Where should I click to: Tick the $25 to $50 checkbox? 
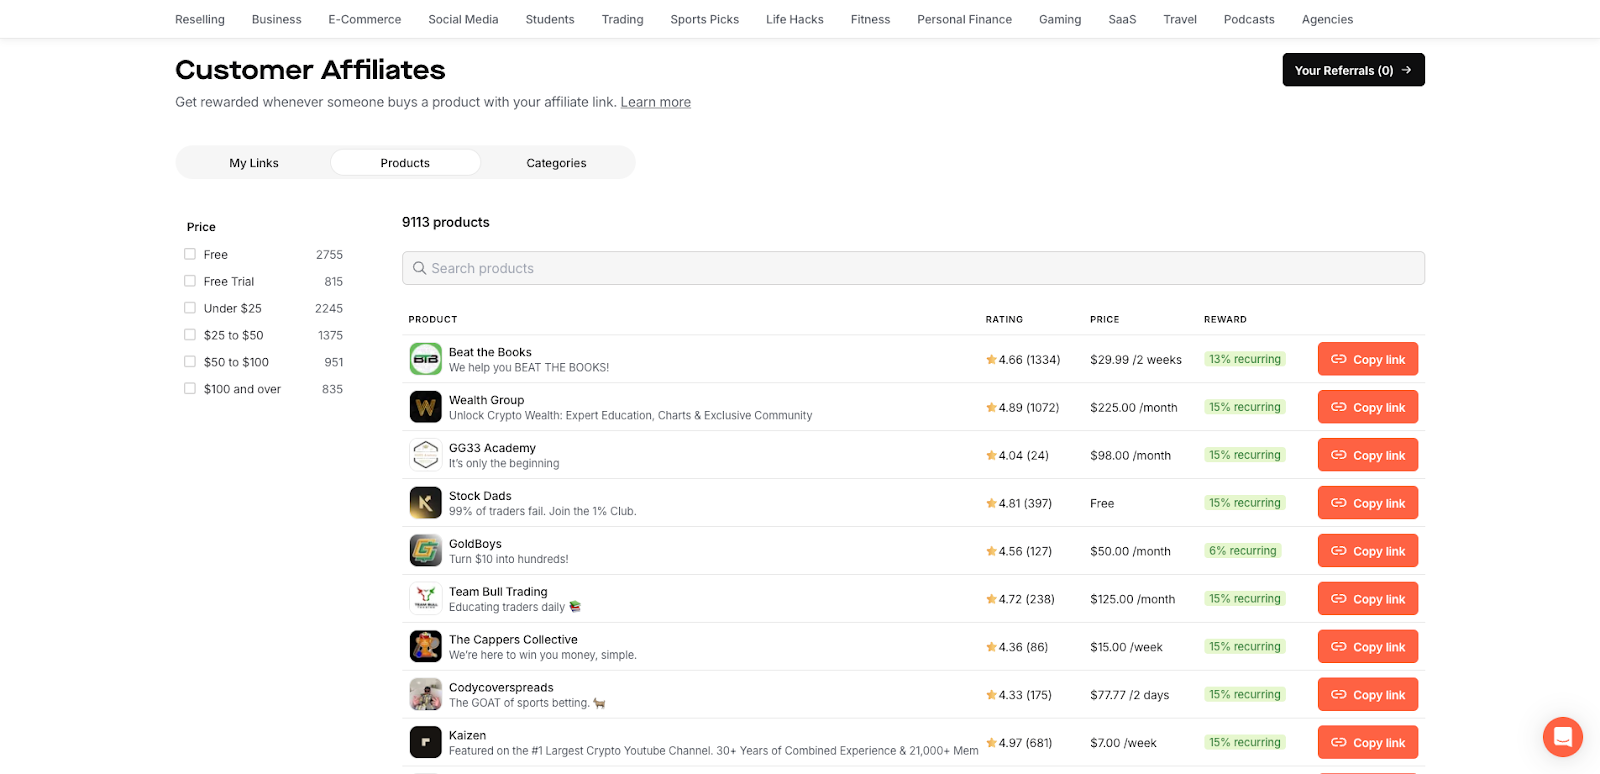pyautogui.click(x=190, y=335)
